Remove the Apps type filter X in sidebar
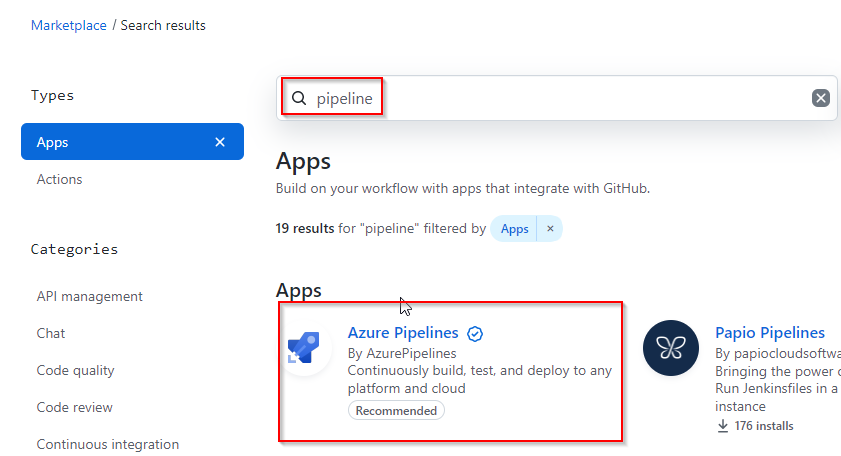 point(220,142)
